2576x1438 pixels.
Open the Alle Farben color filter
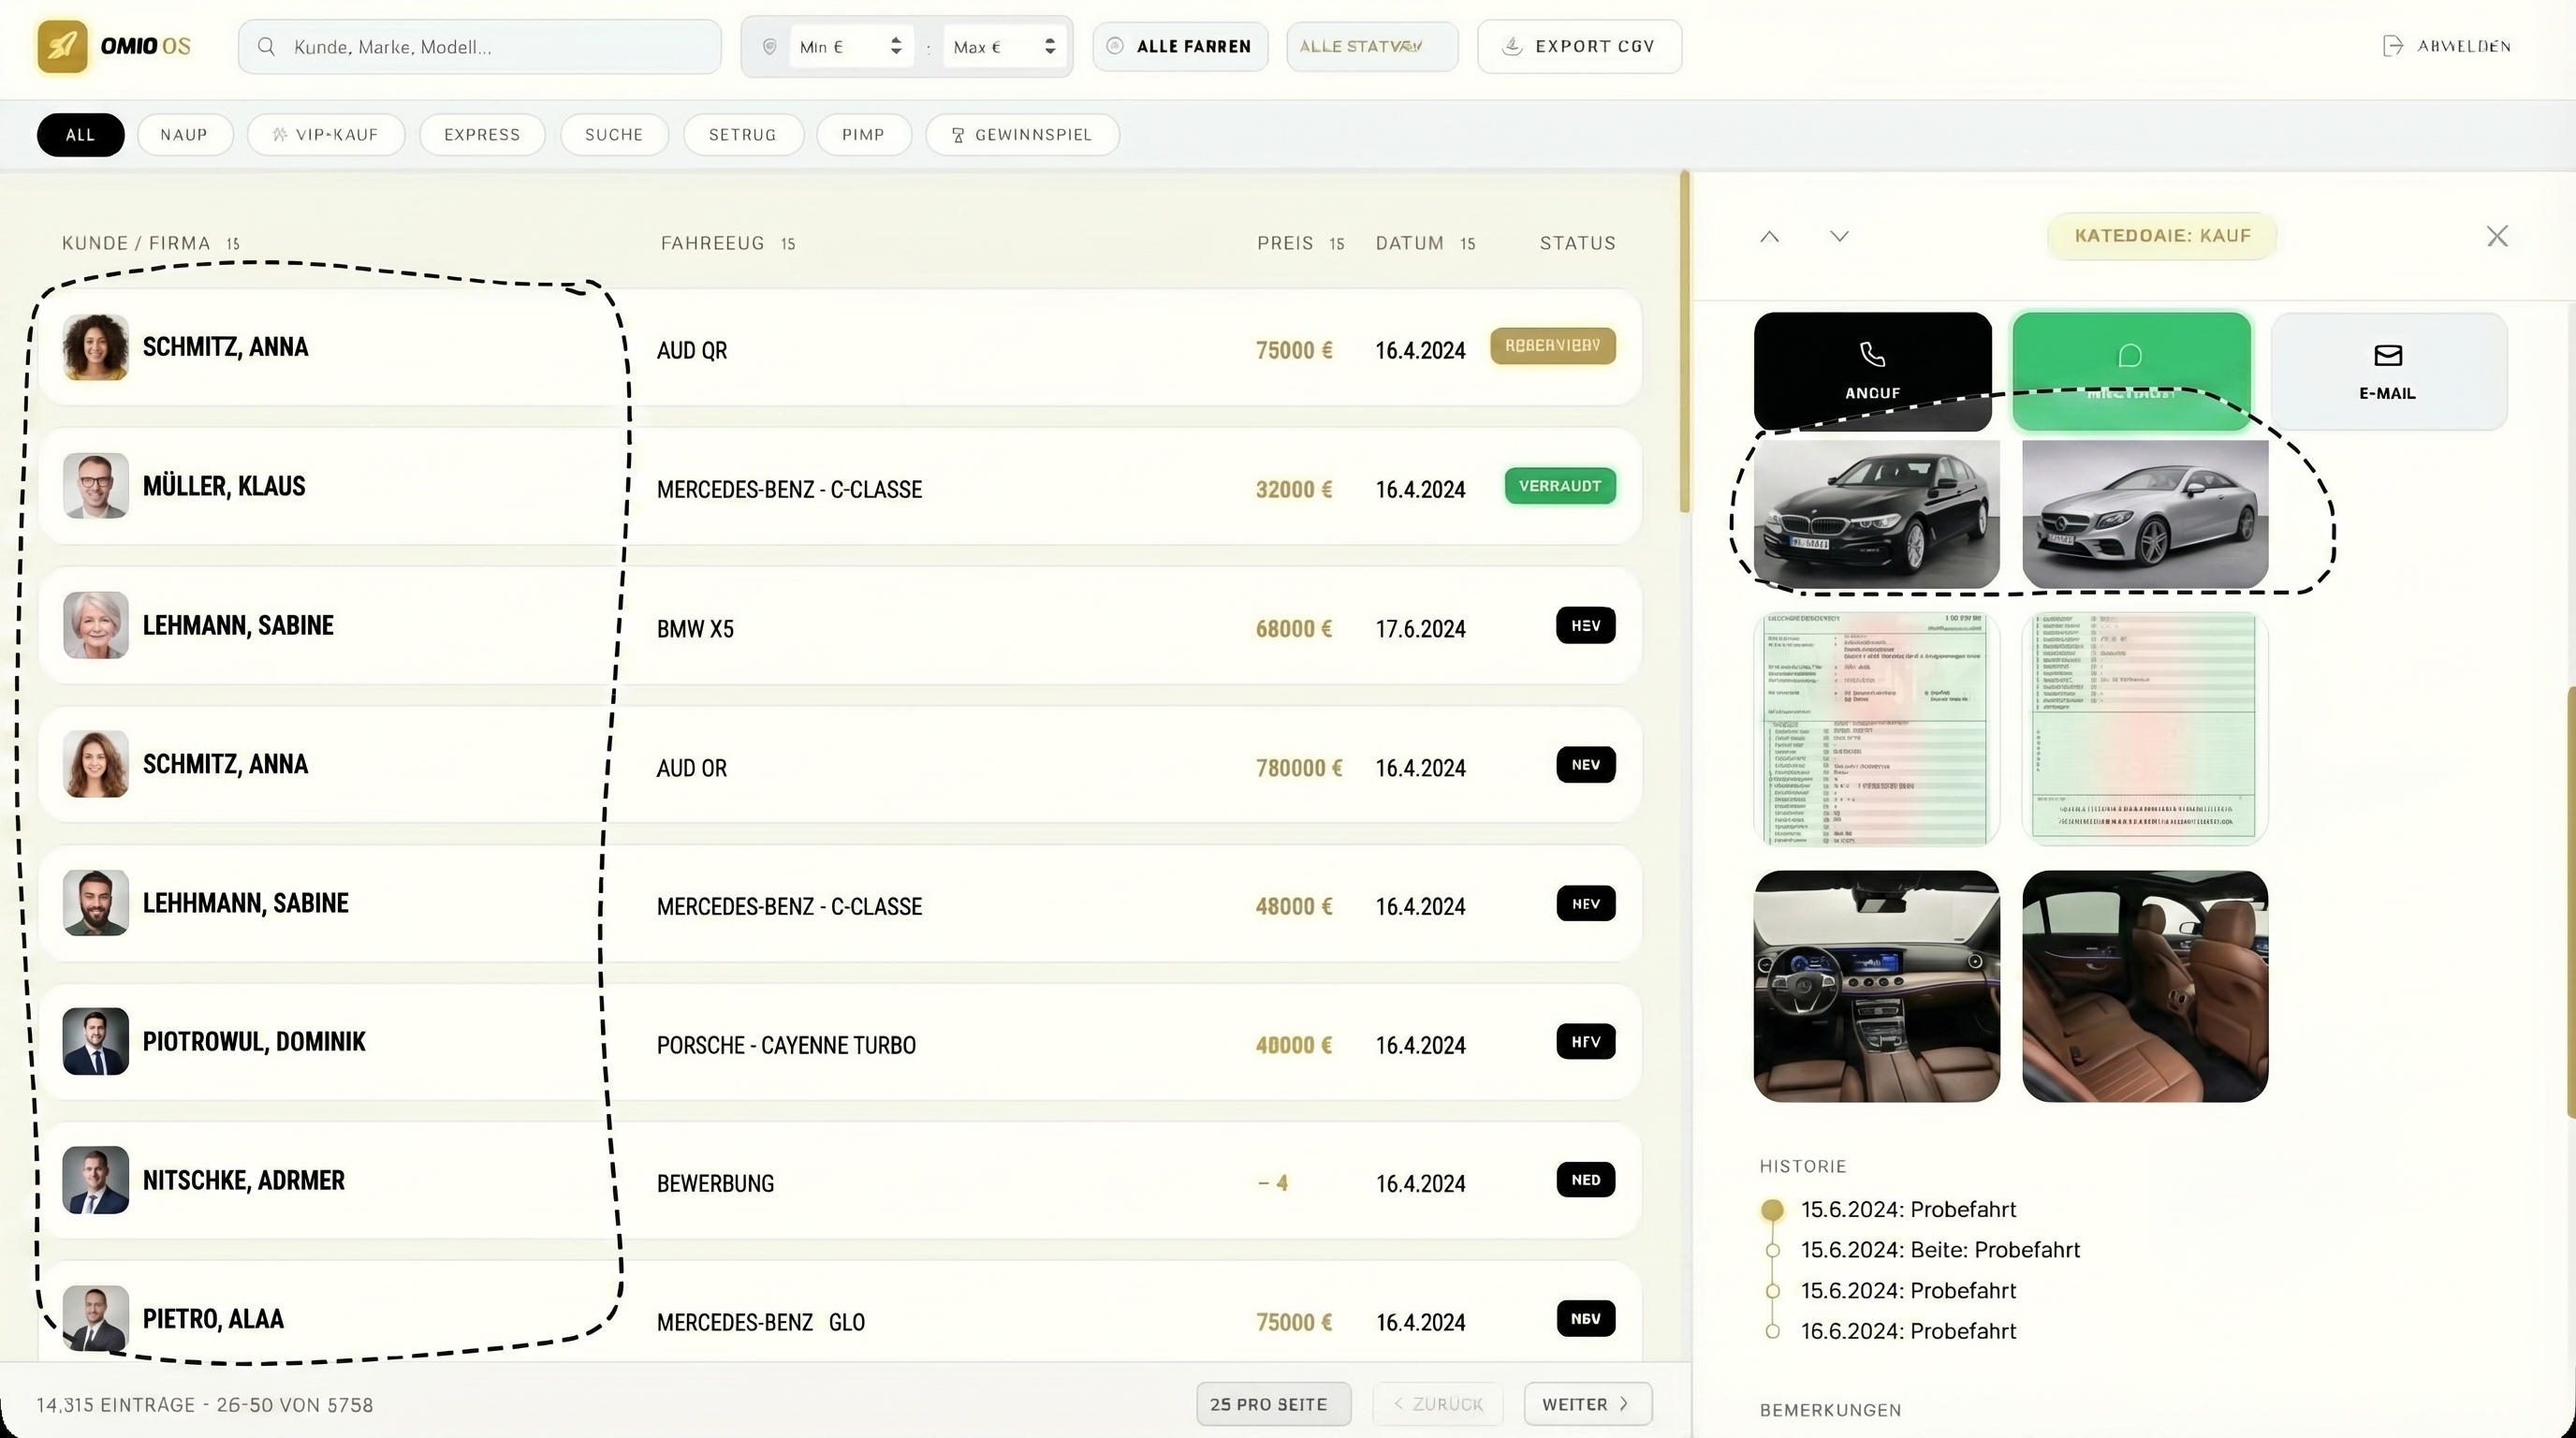click(x=1180, y=46)
